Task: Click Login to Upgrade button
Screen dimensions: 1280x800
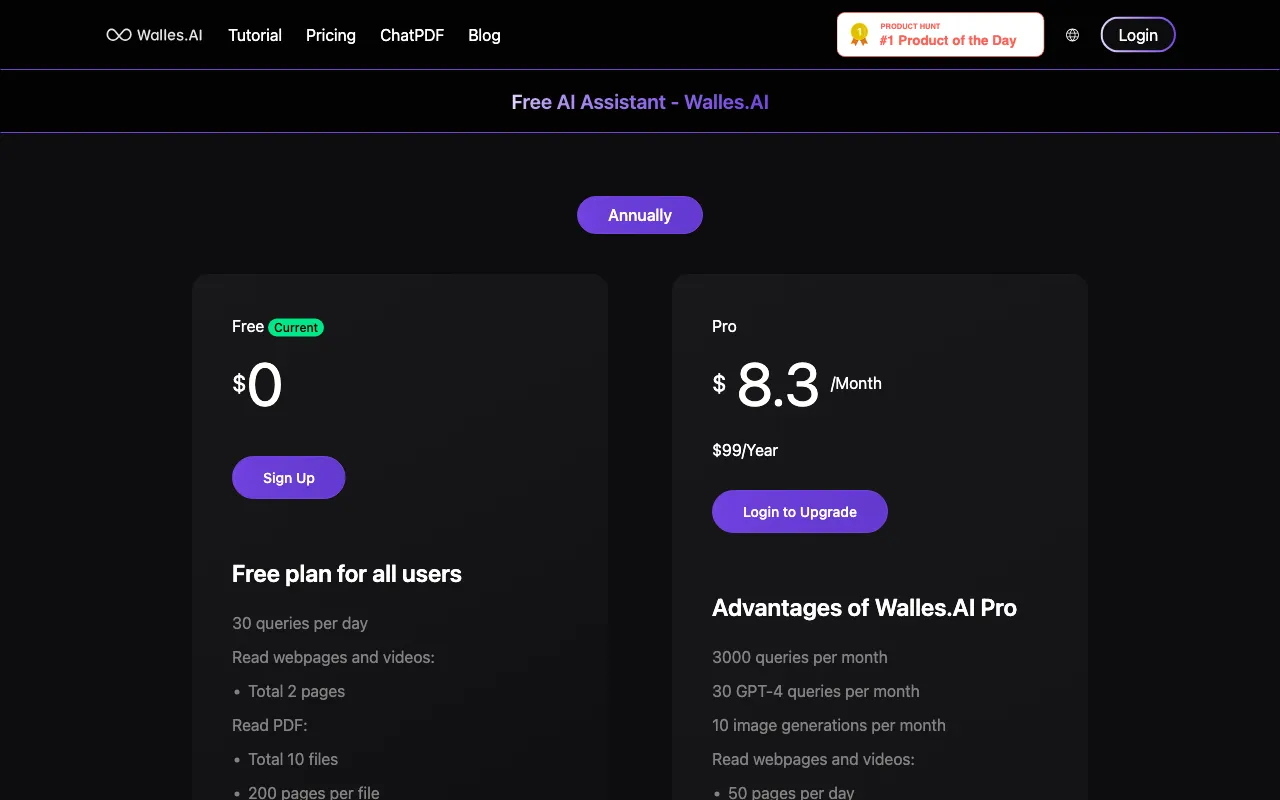Action: click(800, 512)
